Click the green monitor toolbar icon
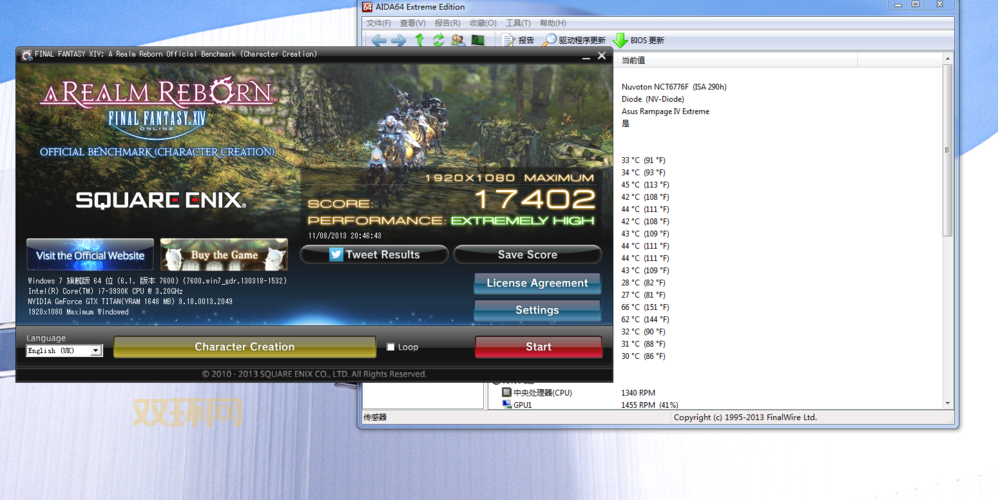 click(x=477, y=40)
